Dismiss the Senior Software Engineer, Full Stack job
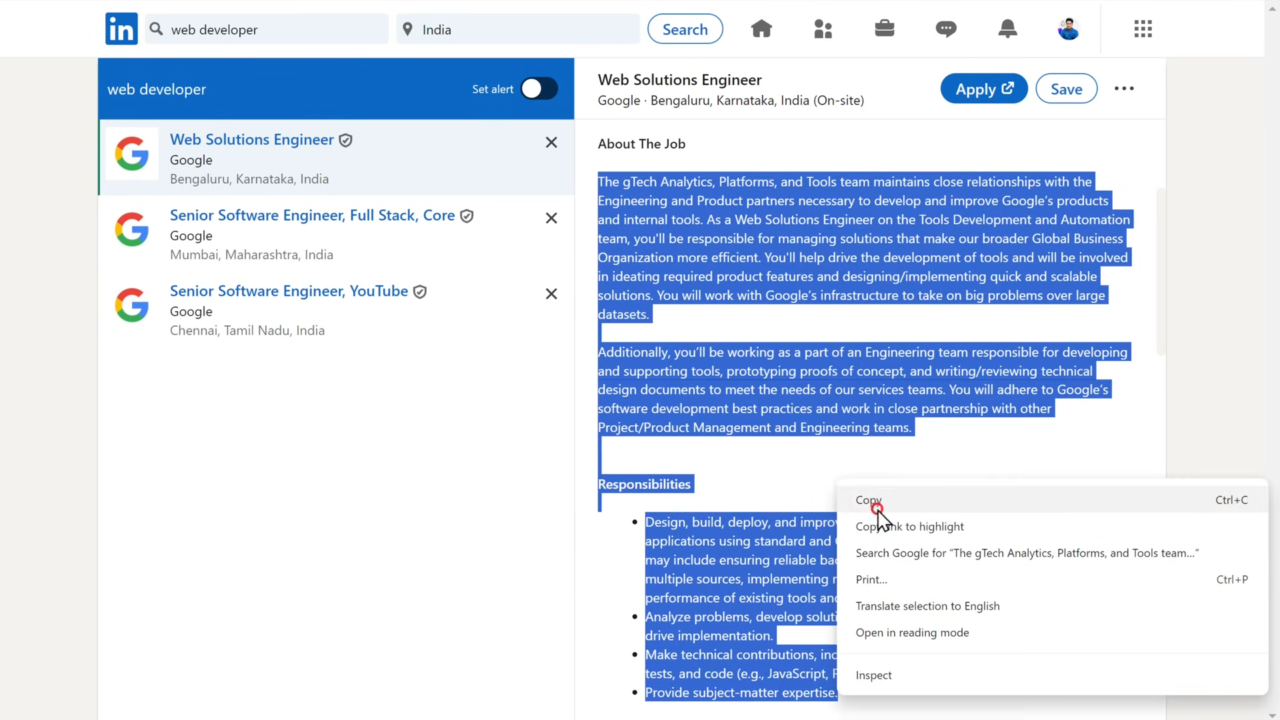 click(551, 218)
